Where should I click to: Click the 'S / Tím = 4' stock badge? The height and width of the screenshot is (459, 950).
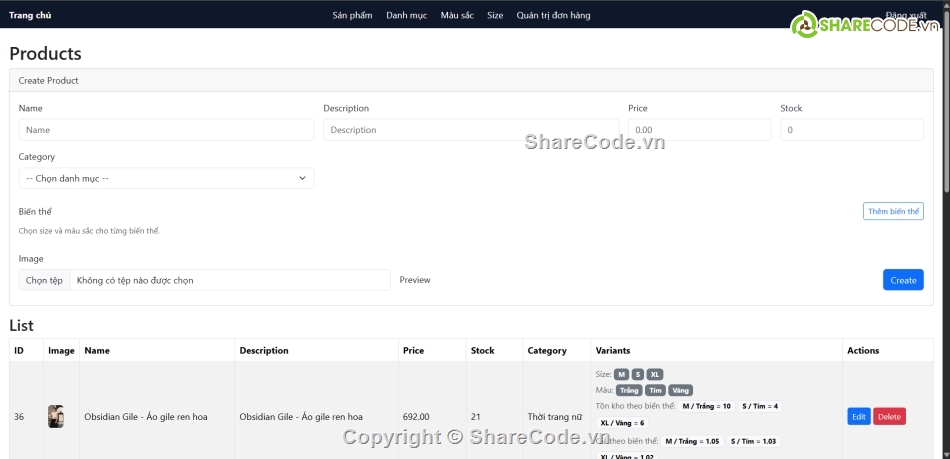[760, 406]
